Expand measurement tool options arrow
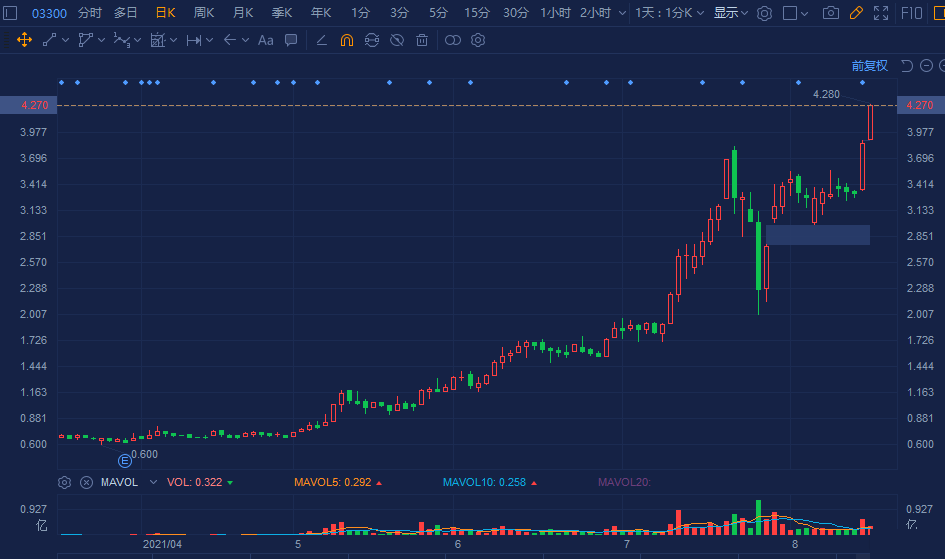This screenshot has height=559, width=945. 174,40
